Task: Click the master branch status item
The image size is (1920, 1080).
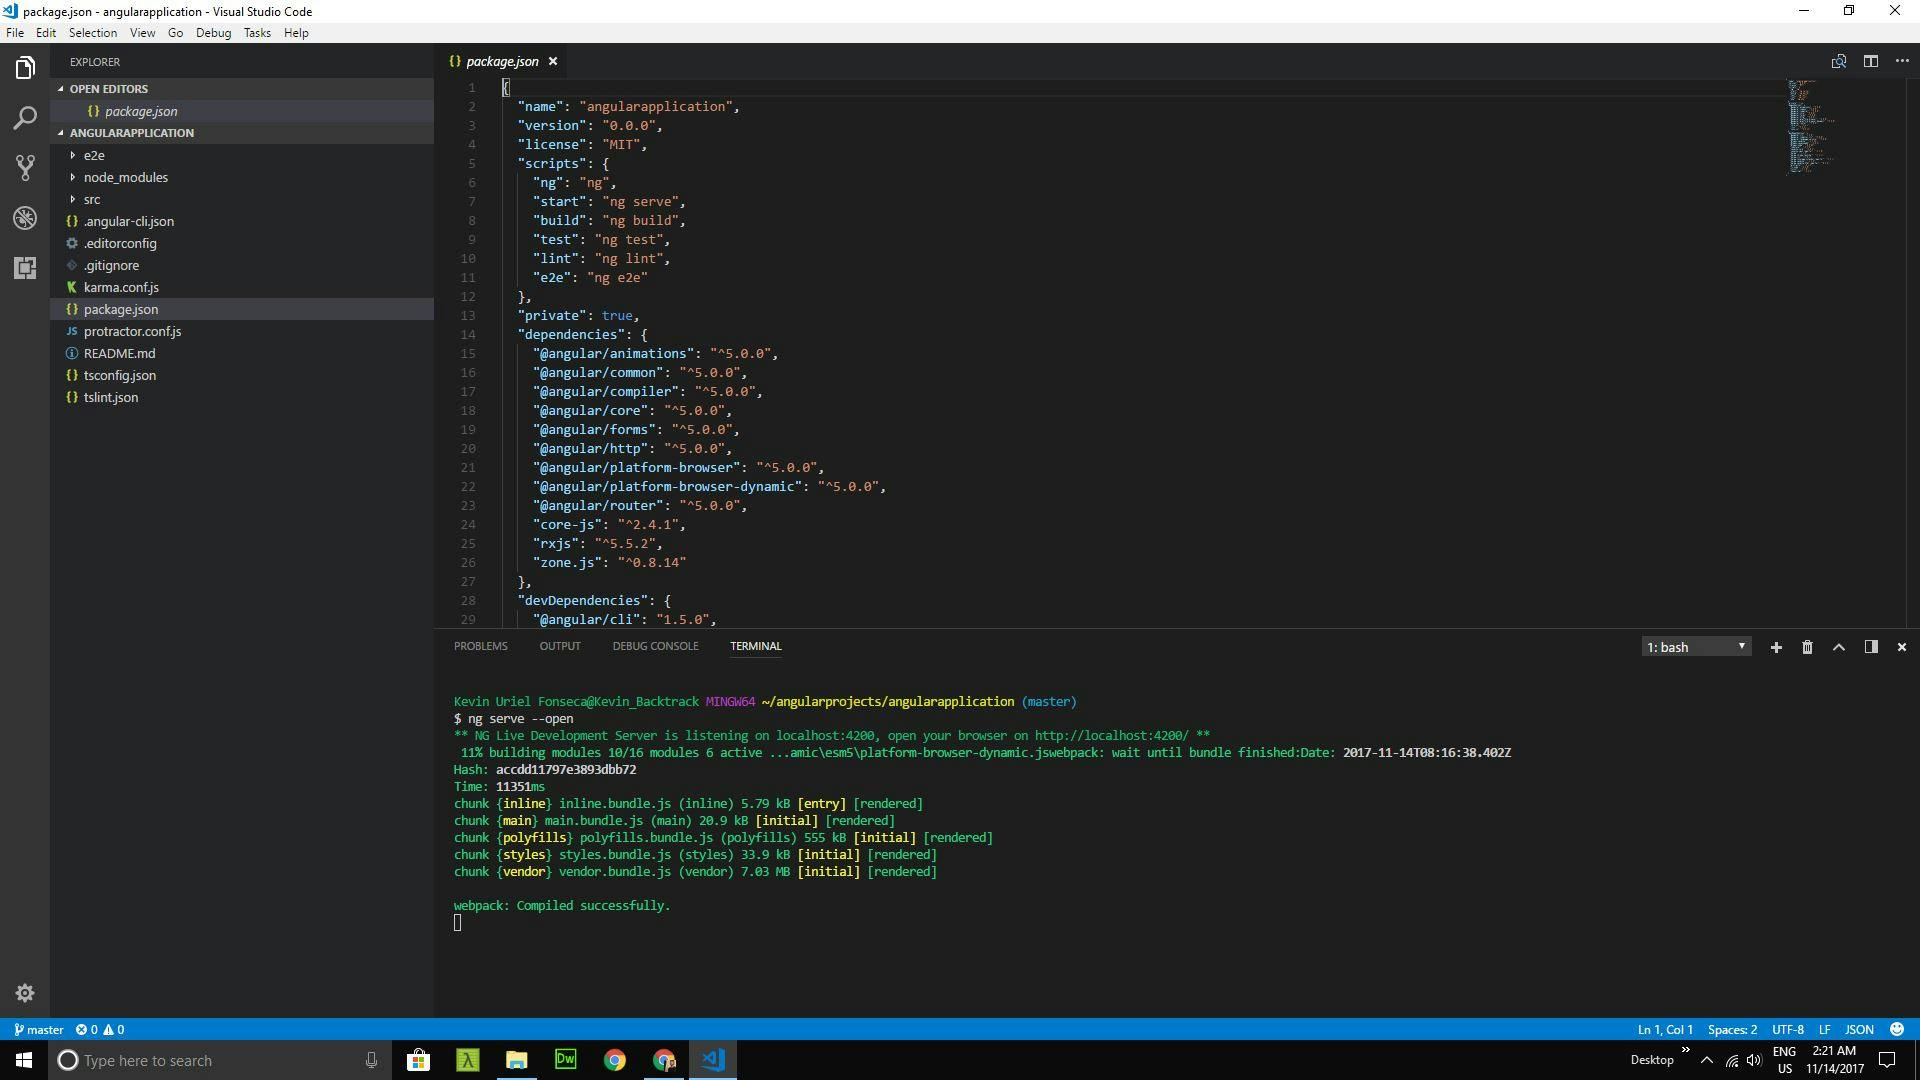Action: point(39,1029)
